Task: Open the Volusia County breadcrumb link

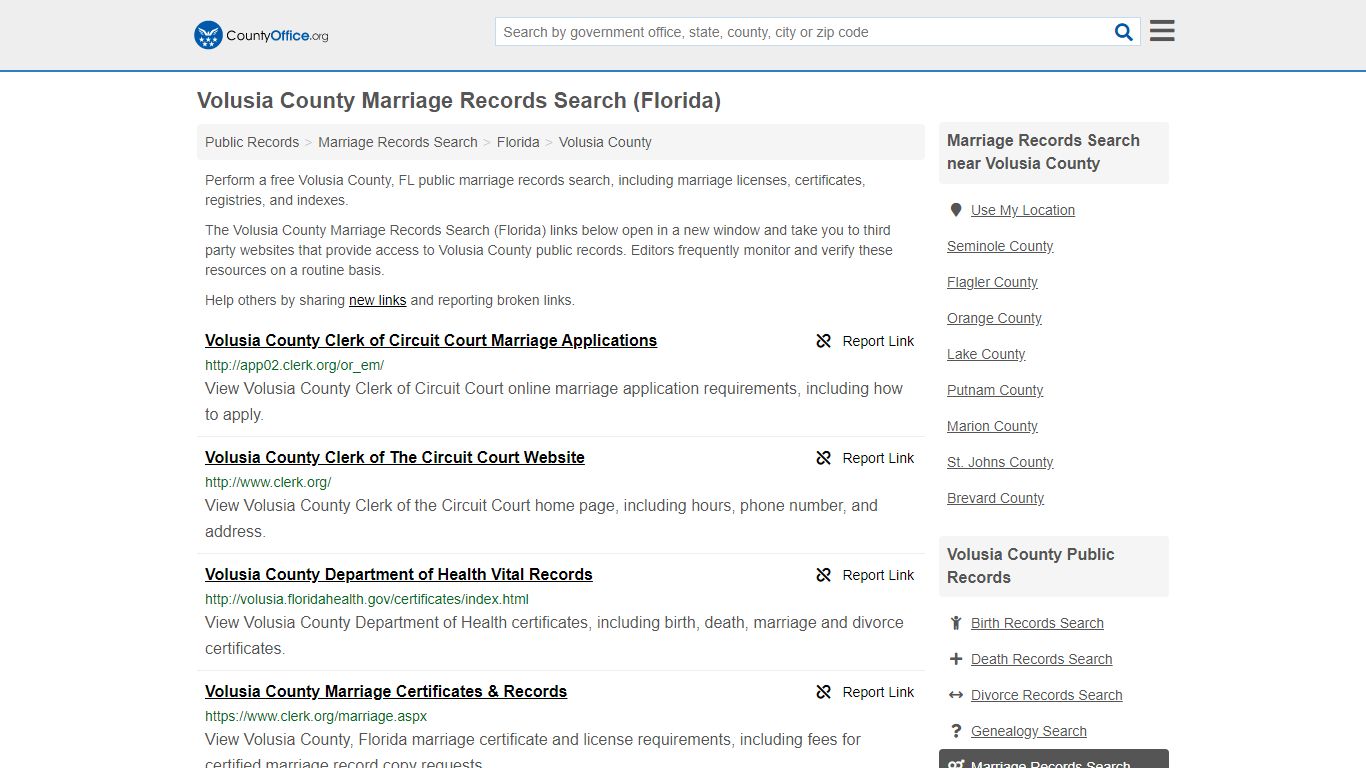Action: point(605,142)
